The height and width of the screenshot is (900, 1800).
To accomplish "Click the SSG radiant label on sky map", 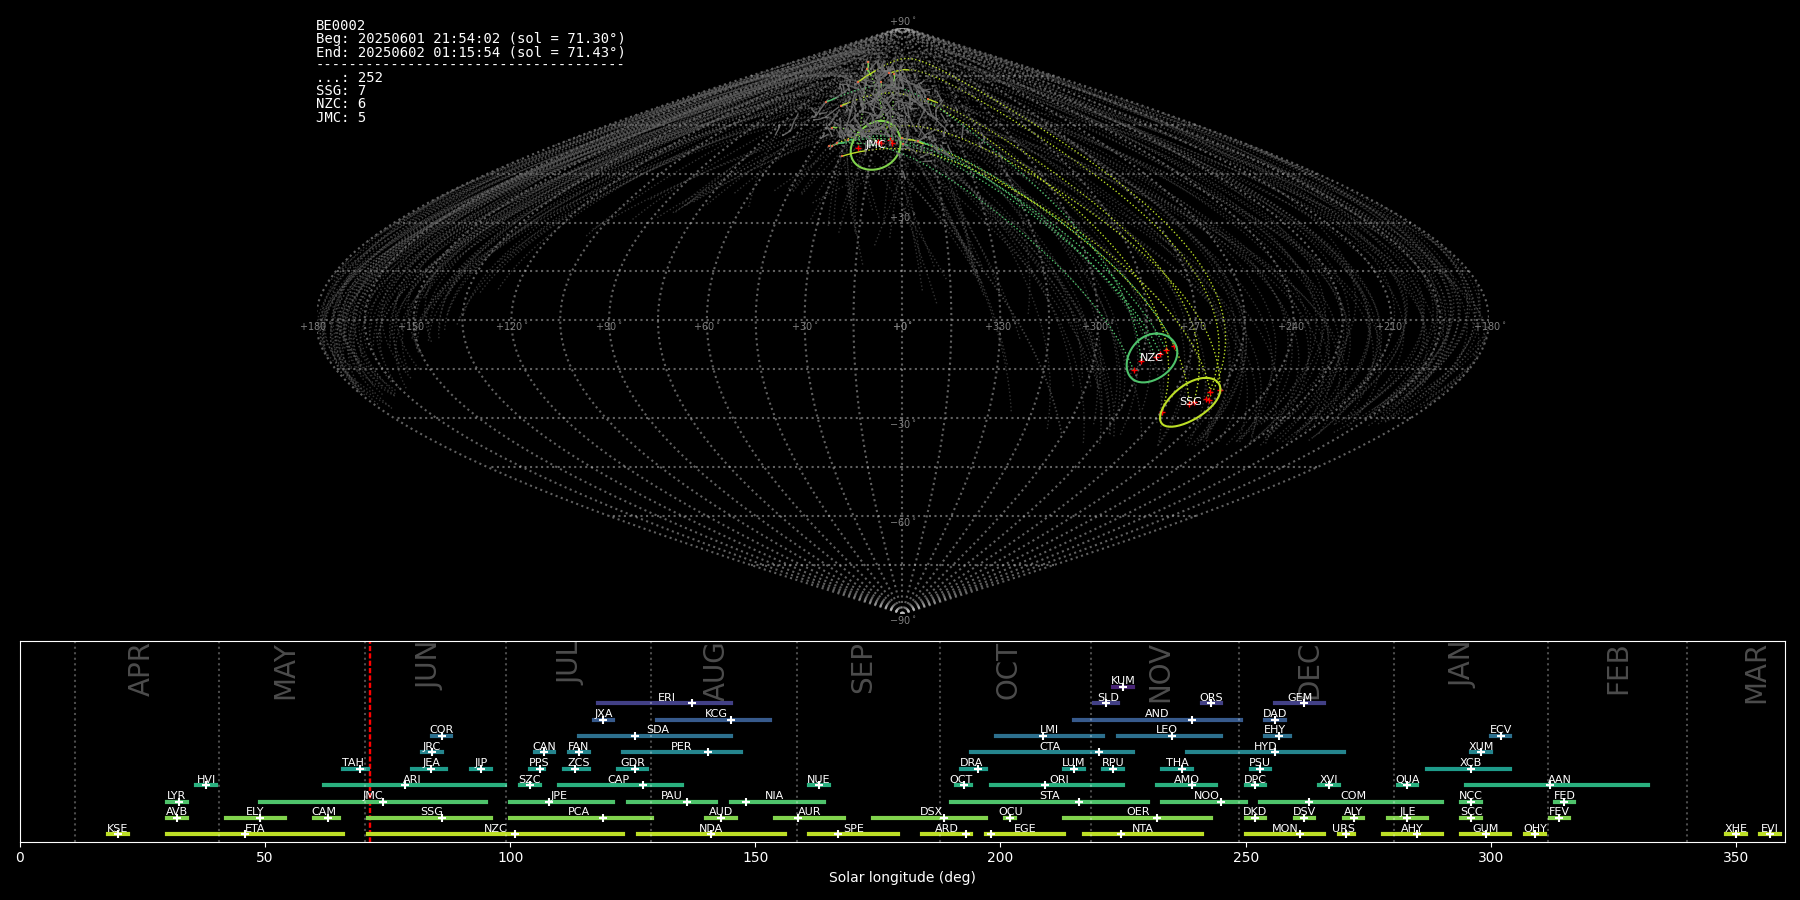I will coord(1190,402).
